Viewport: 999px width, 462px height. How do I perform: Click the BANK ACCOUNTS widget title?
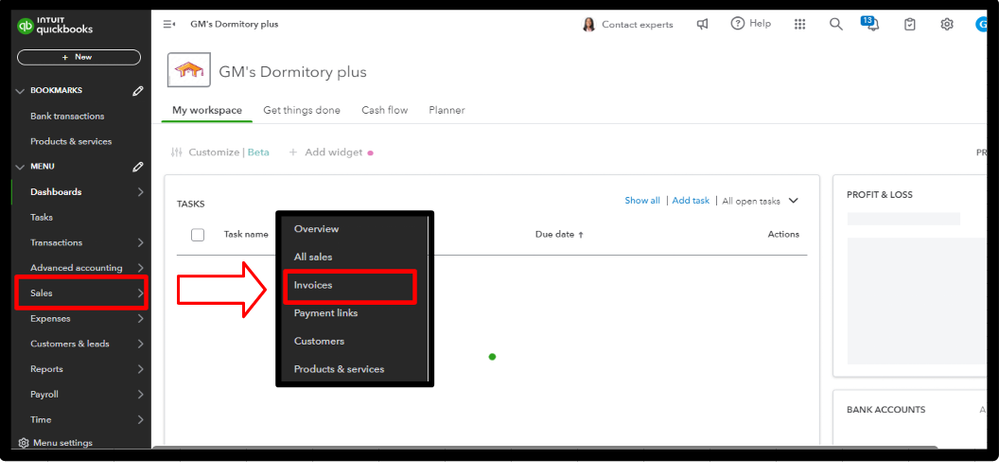click(x=886, y=410)
